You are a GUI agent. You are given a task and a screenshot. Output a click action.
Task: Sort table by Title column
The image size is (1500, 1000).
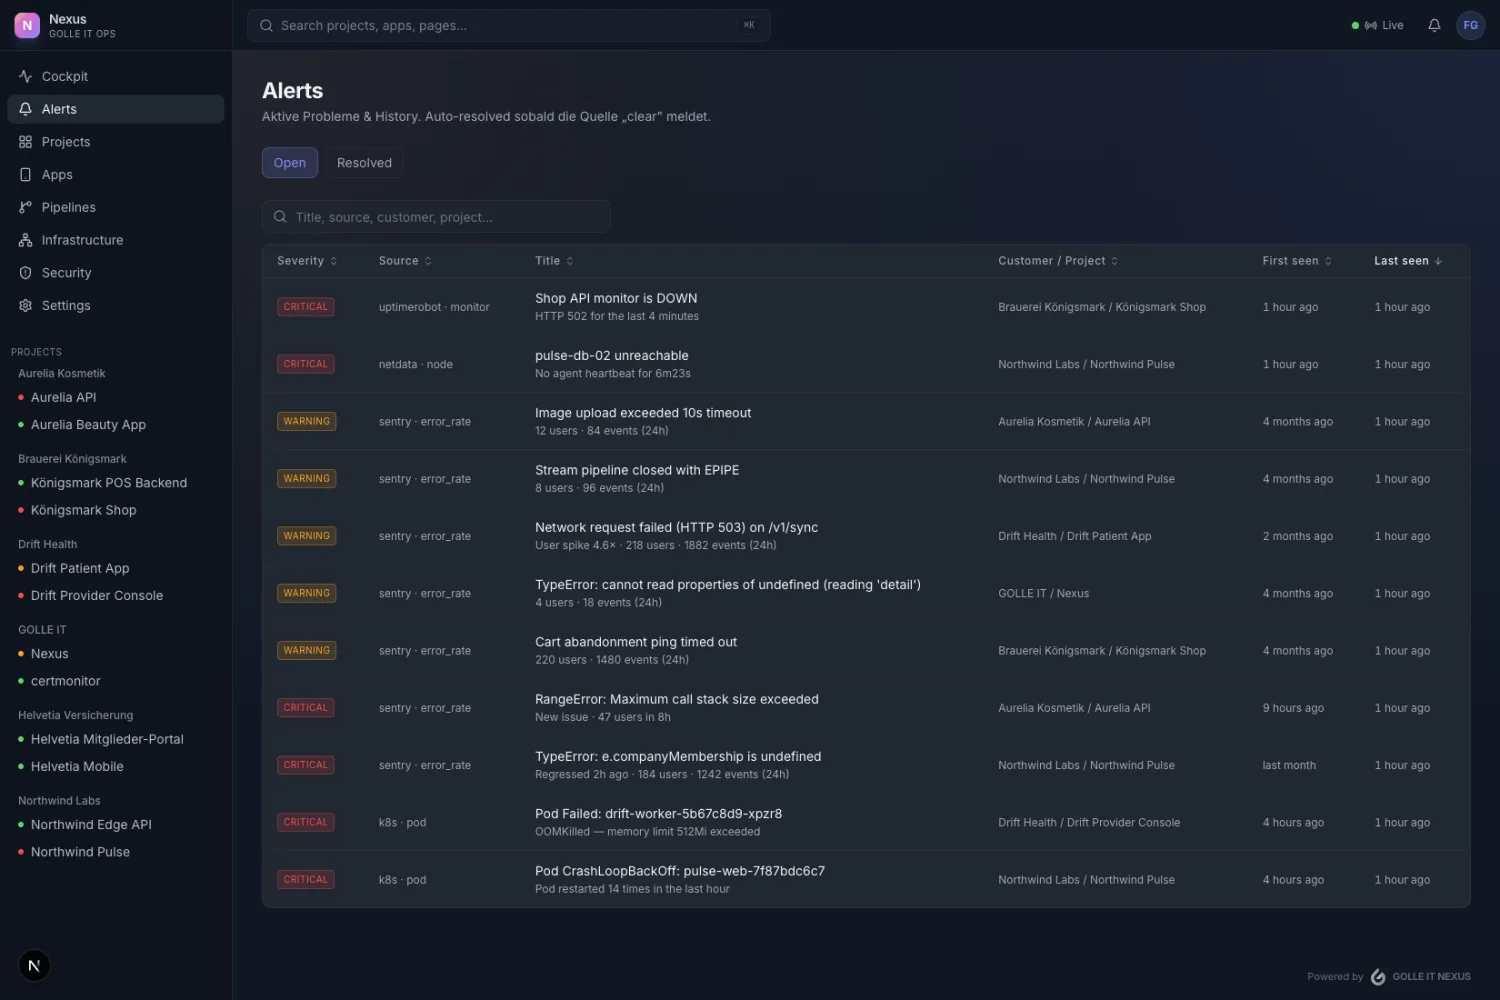pyautogui.click(x=554, y=261)
